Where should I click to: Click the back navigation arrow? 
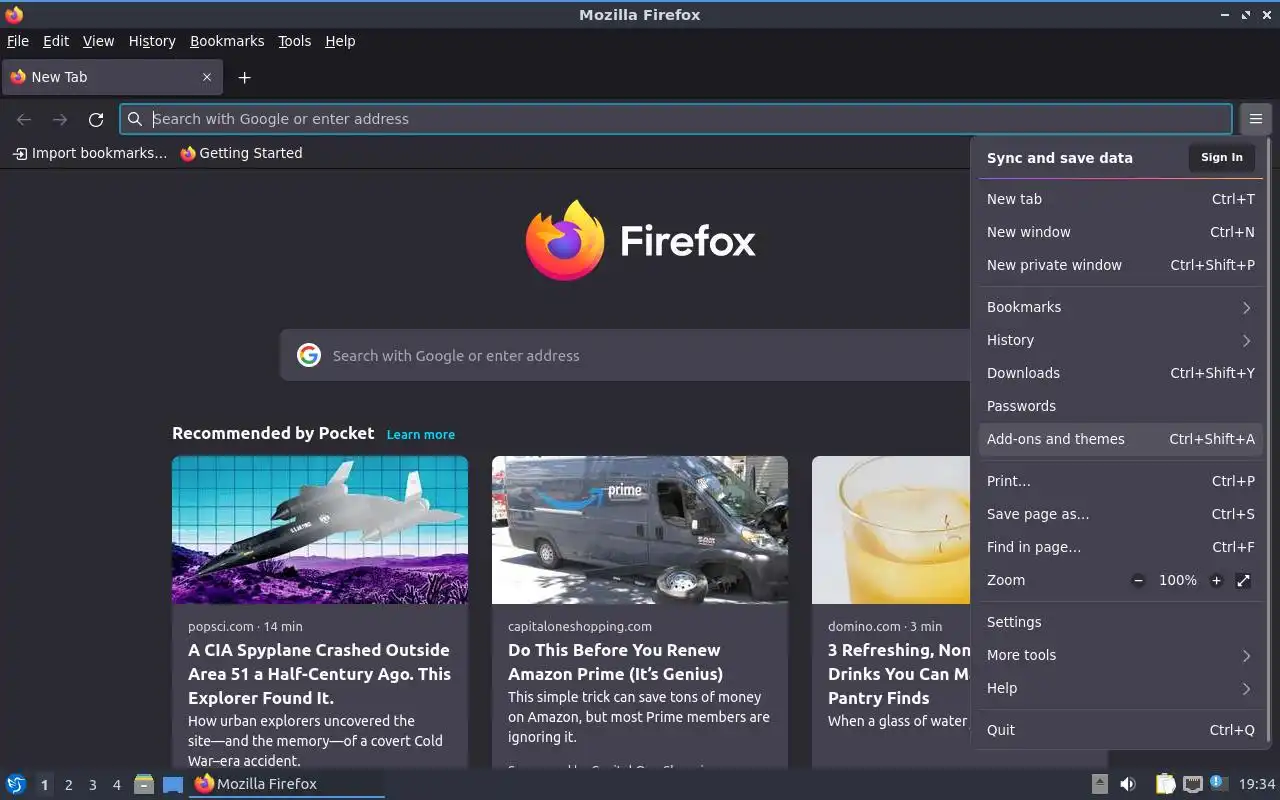[x=24, y=120]
